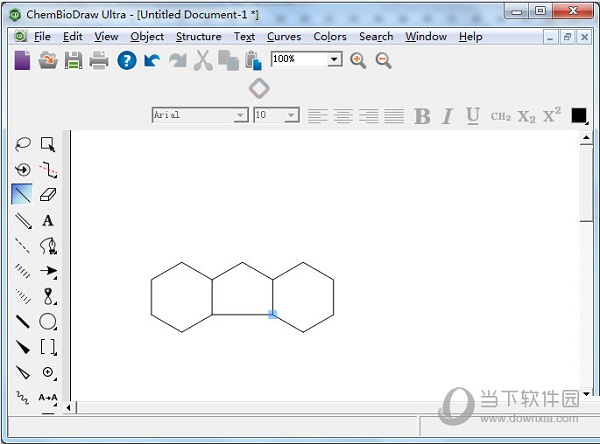This screenshot has width=600, height=444.
Task: Open the 100% zoom level dropdown
Action: tap(334, 59)
